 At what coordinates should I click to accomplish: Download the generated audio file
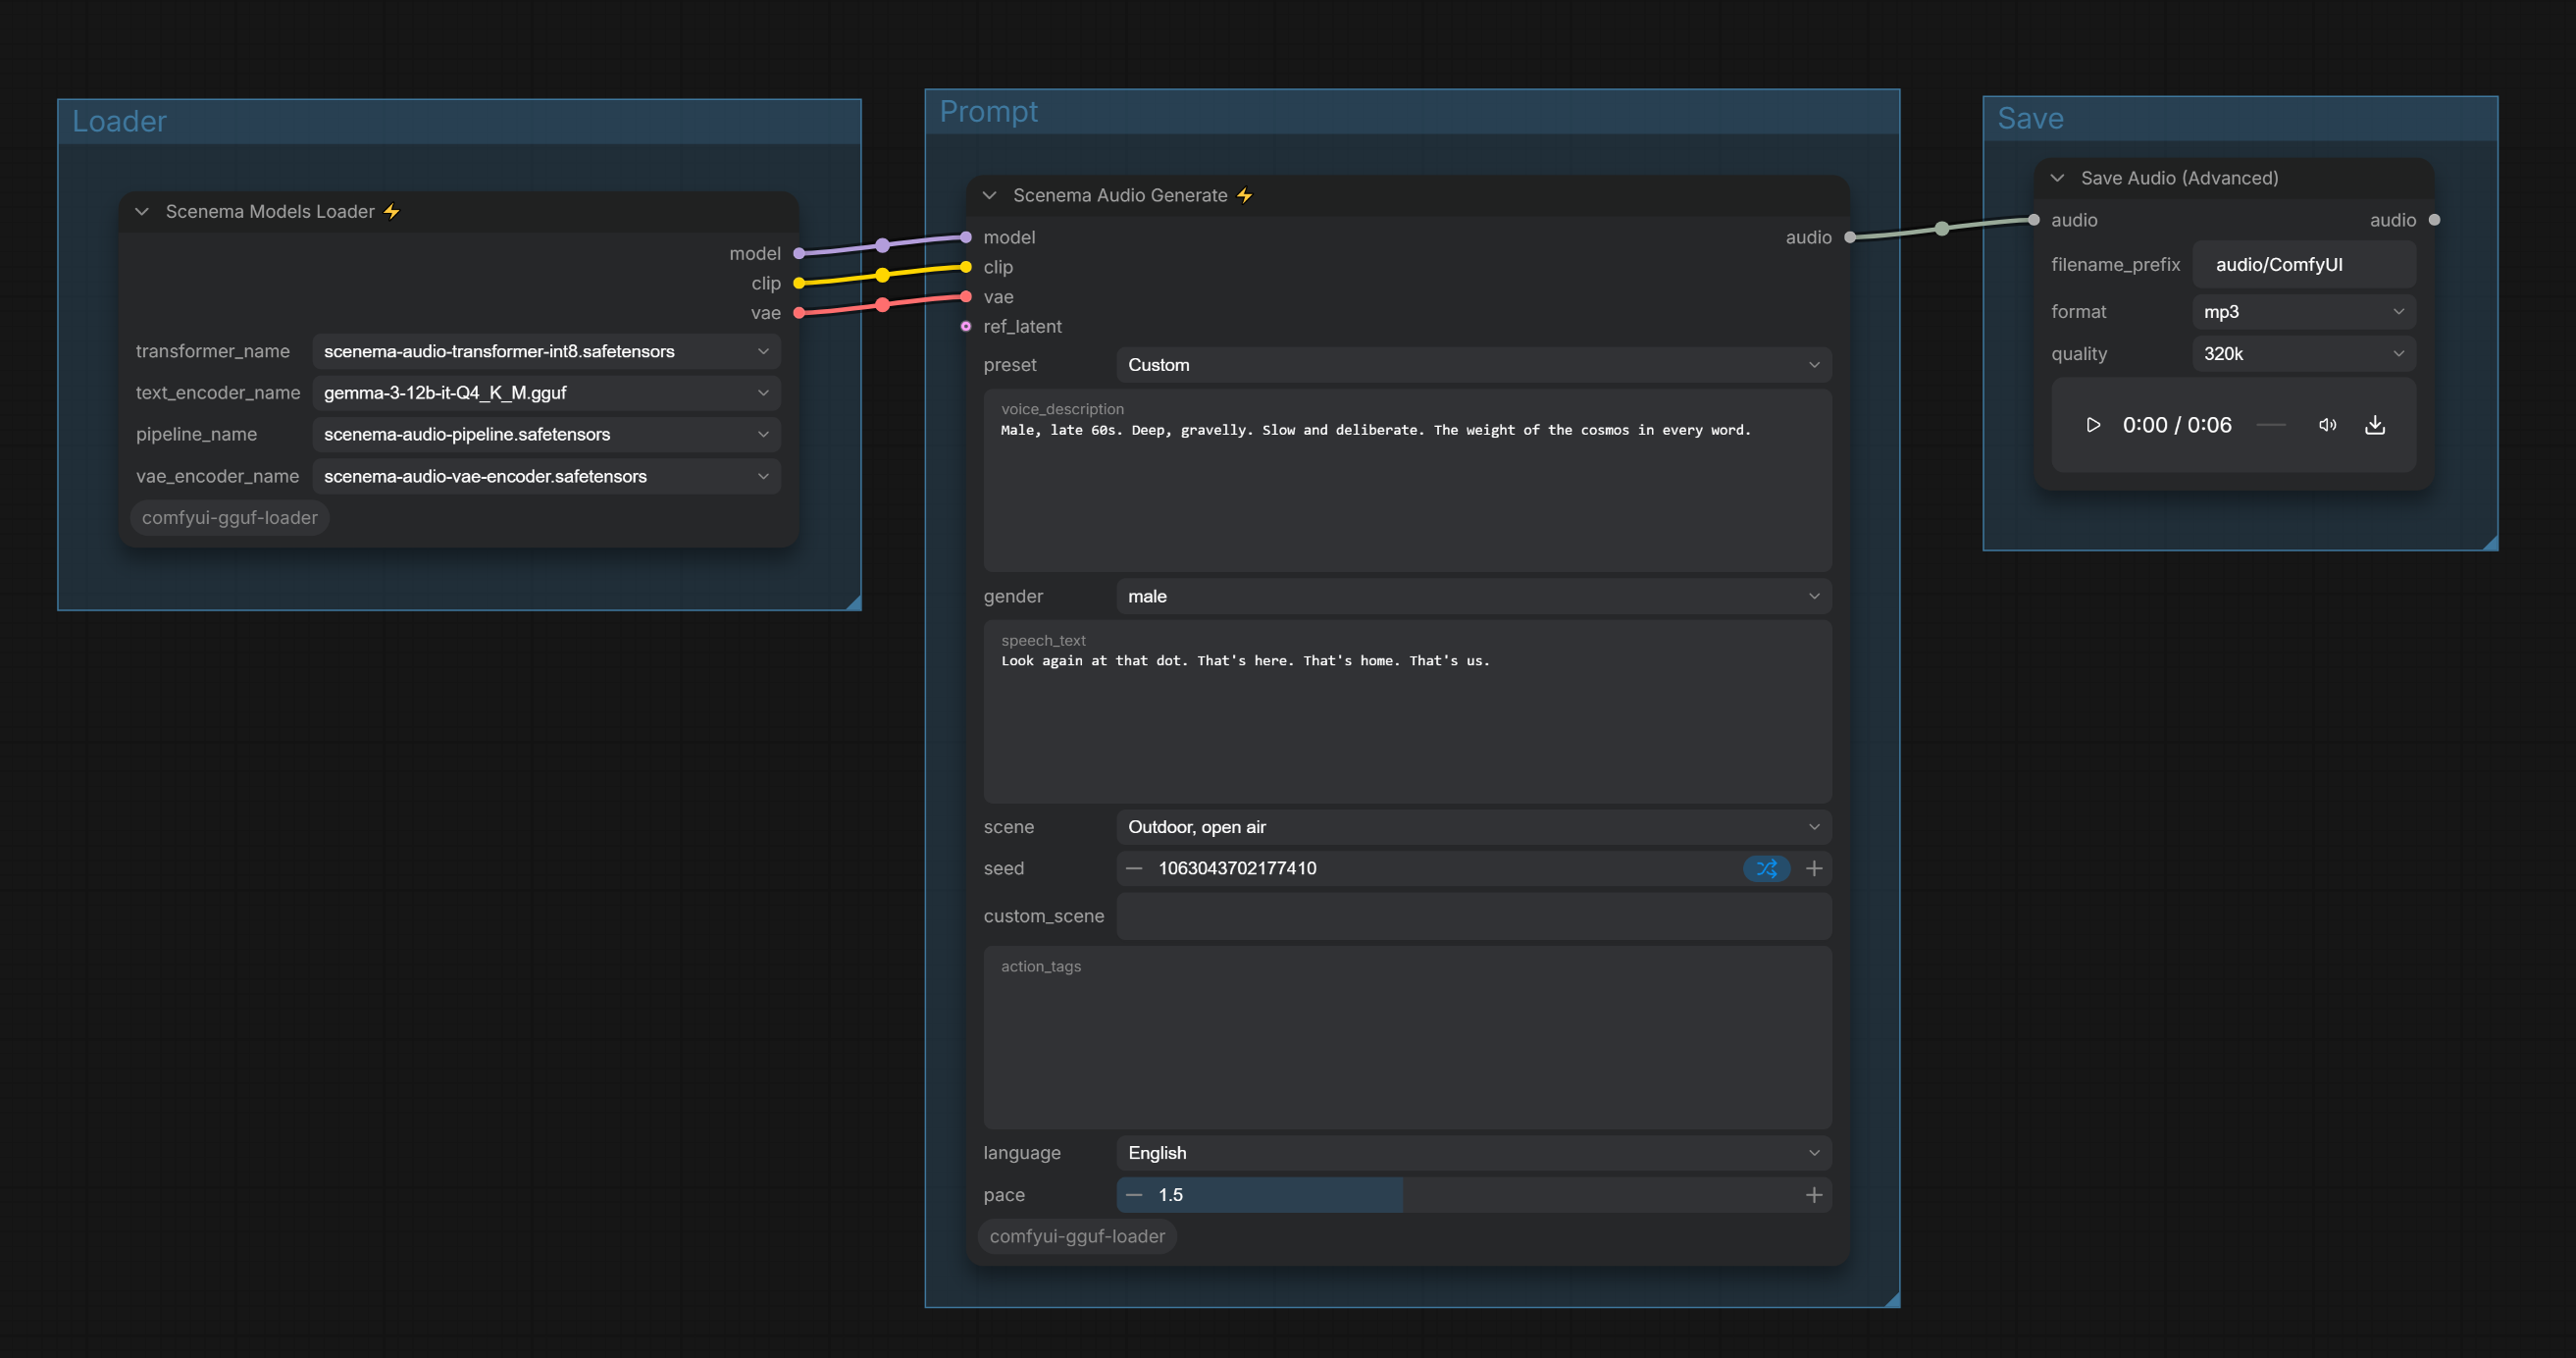point(2375,425)
